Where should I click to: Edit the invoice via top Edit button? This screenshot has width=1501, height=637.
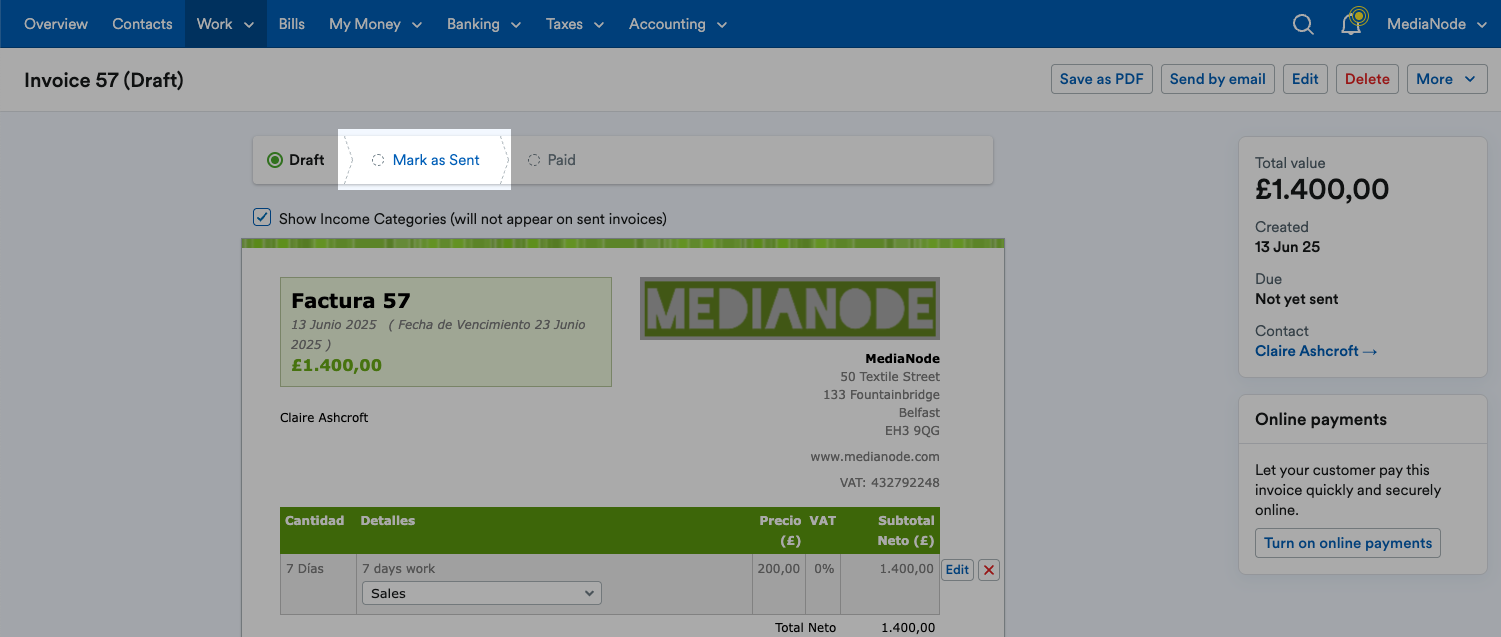(1305, 79)
